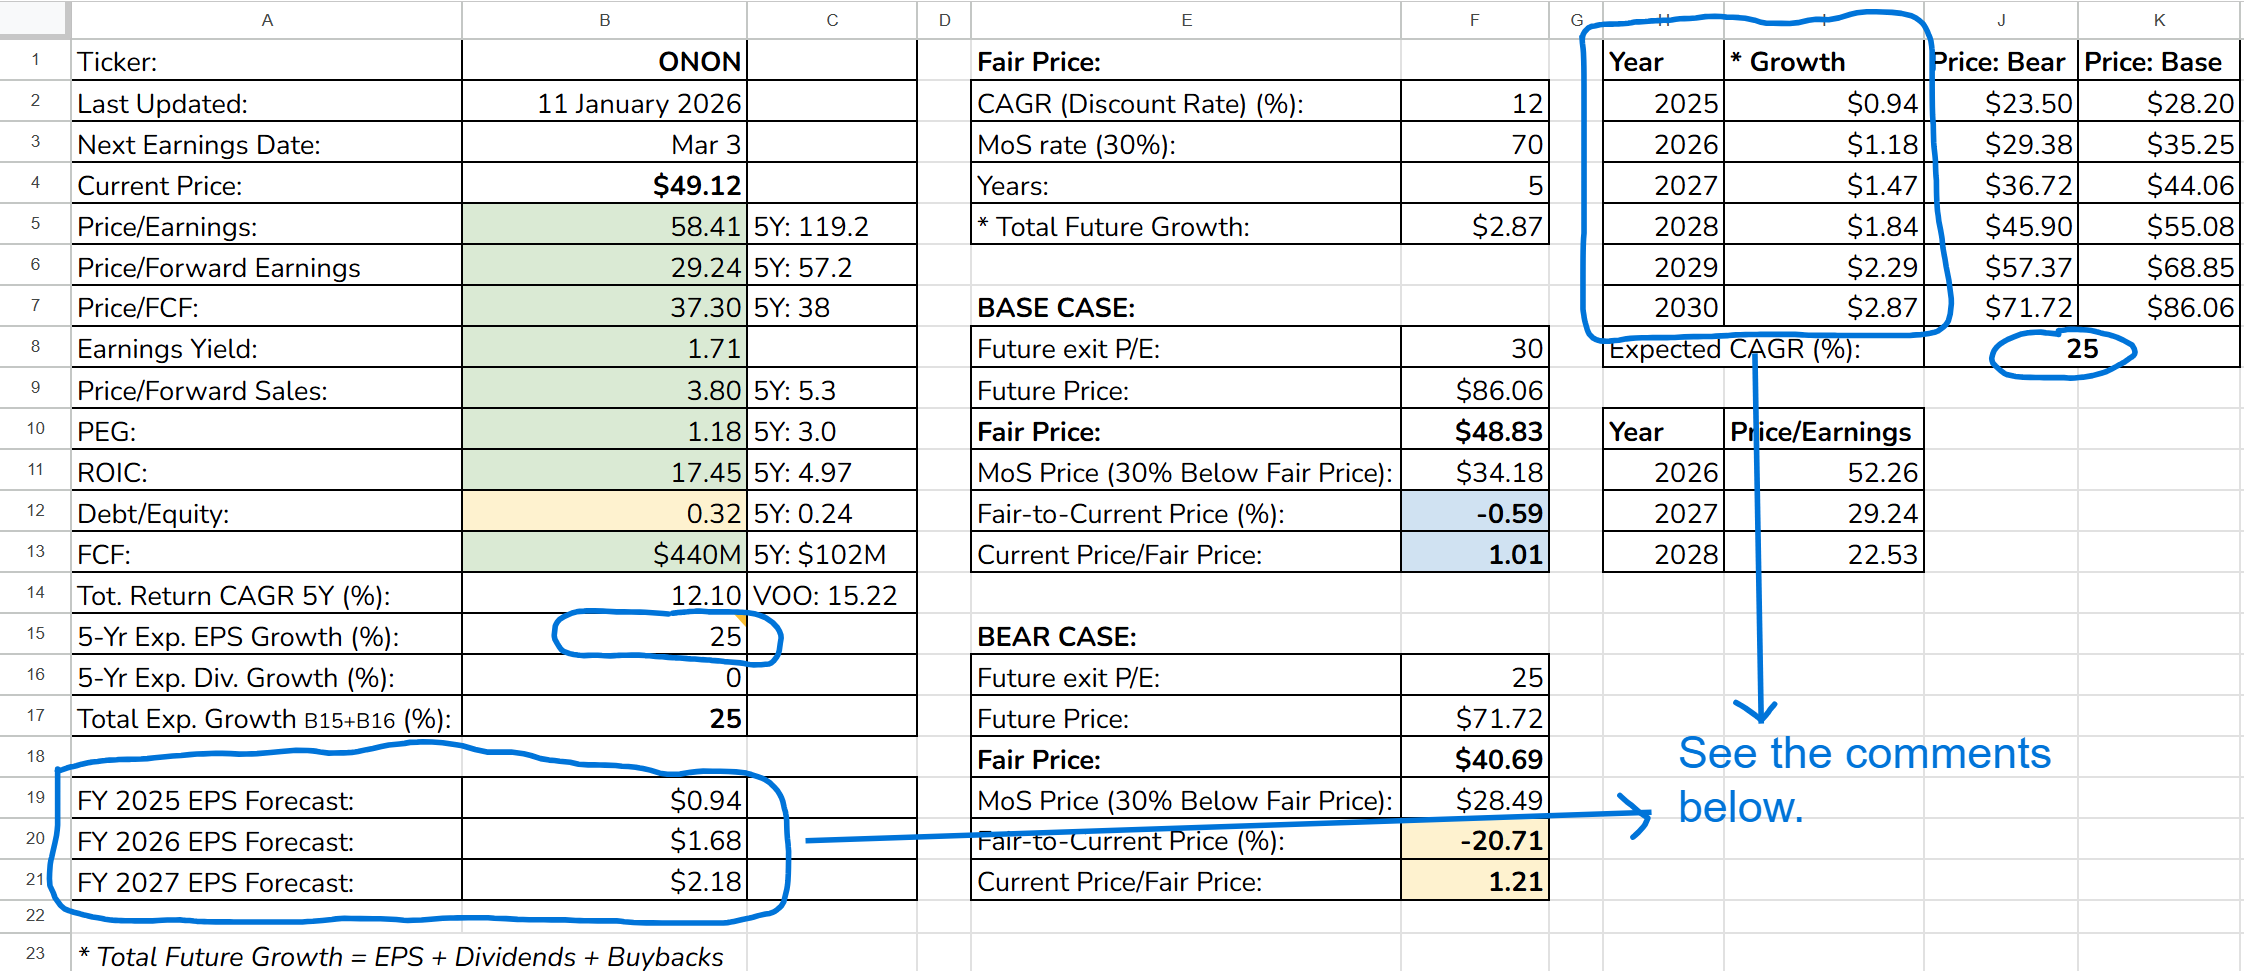2244x971 pixels.
Task: Select the PEG value 1.18
Action: pyautogui.click(x=604, y=431)
